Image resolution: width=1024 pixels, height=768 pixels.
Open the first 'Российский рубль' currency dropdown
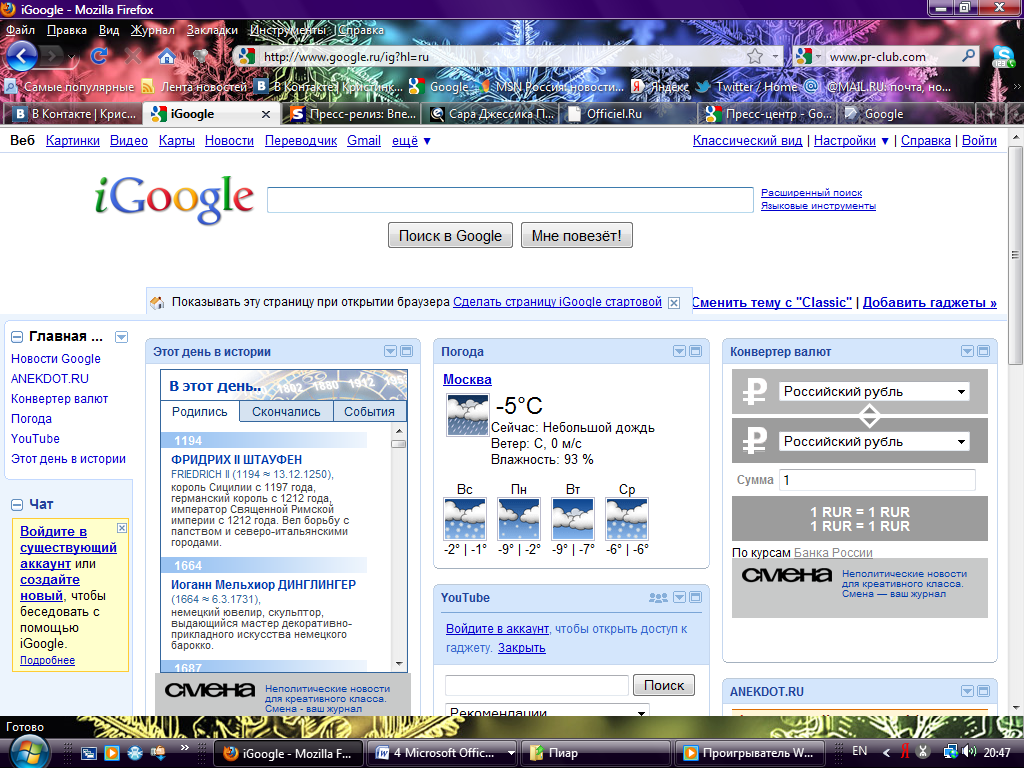(874, 392)
